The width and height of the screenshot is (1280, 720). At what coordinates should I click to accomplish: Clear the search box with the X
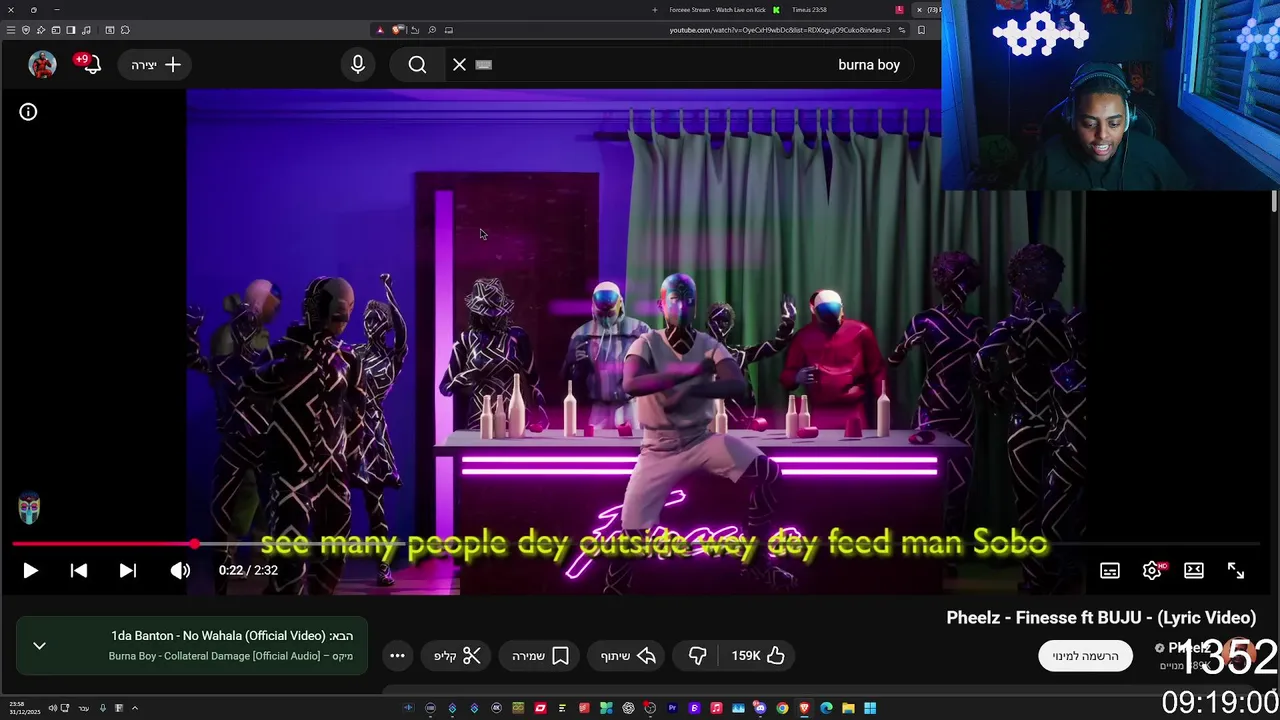[x=459, y=65]
